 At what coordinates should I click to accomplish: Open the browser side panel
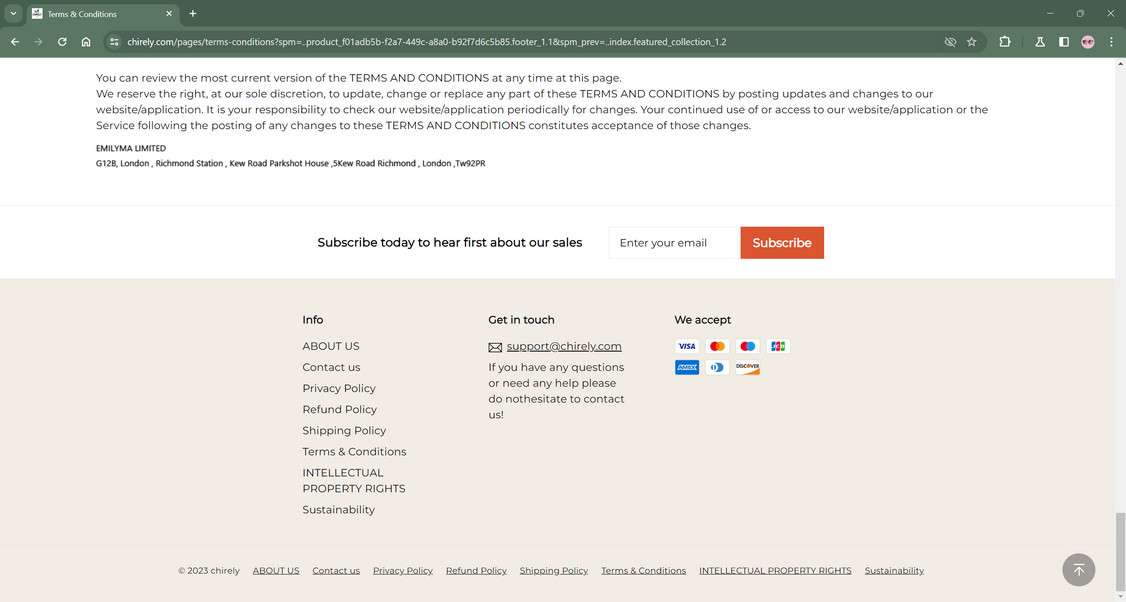tap(1063, 42)
